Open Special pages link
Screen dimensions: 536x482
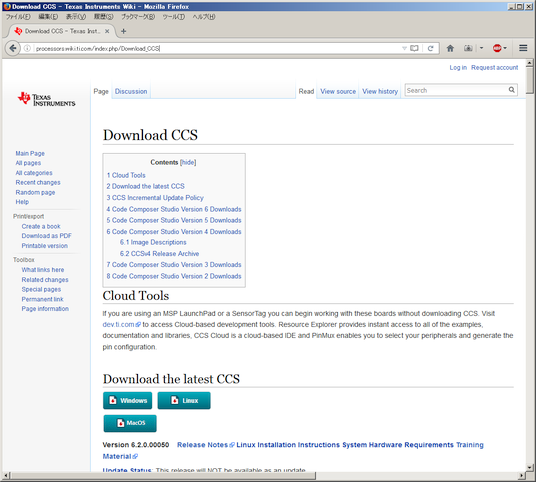(x=41, y=289)
